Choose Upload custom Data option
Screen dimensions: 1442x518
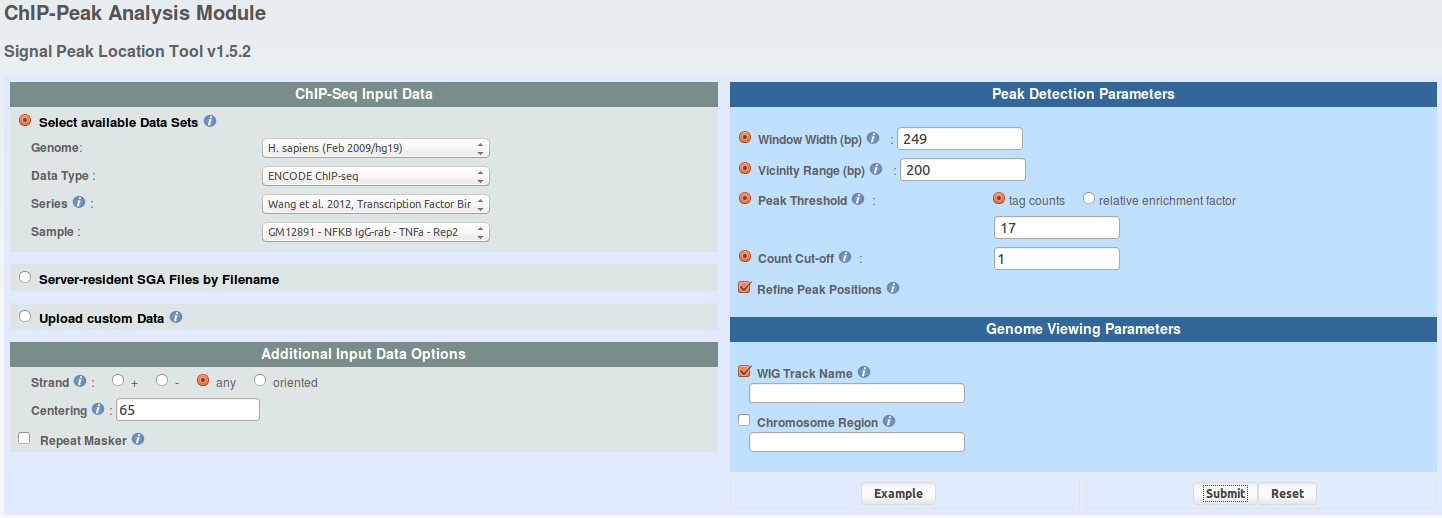pyautogui.click(x=25, y=317)
